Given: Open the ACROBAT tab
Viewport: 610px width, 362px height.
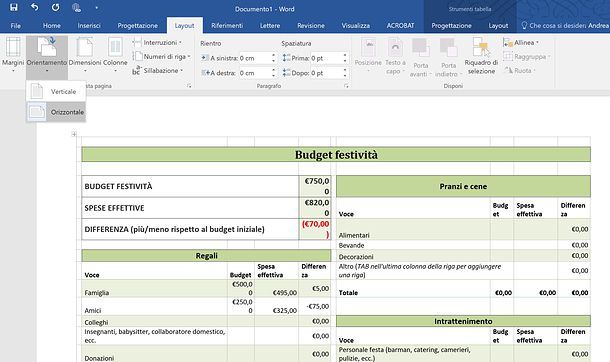Looking at the screenshot, I should tap(400, 26).
